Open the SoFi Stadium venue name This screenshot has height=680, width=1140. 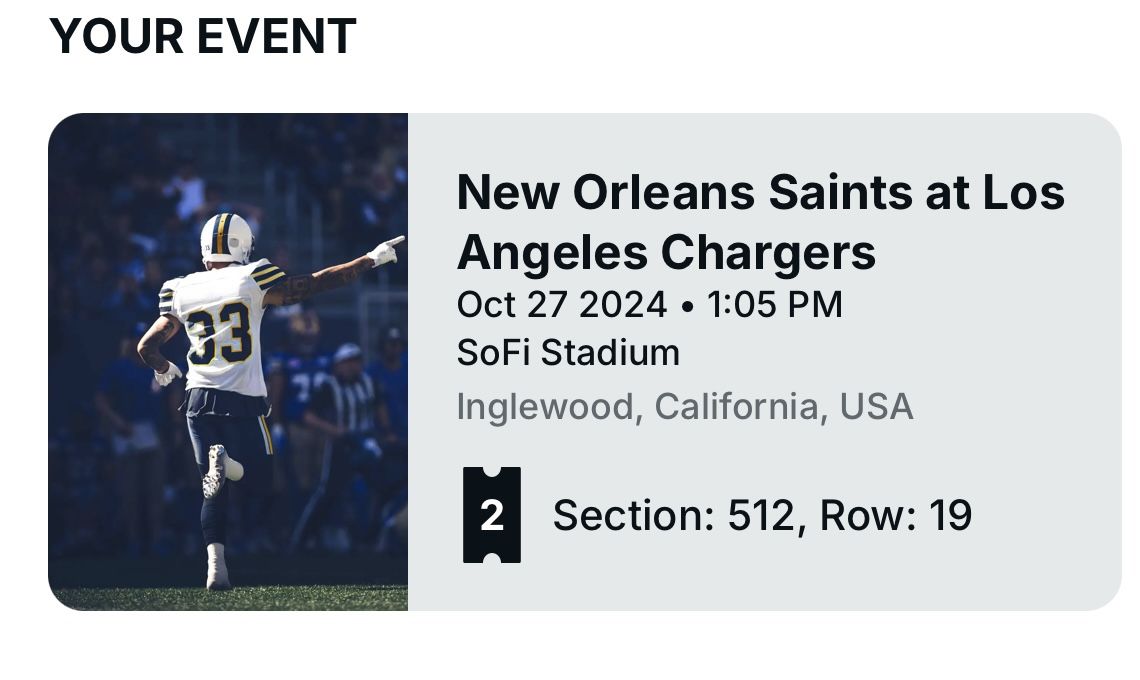(568, 352)
